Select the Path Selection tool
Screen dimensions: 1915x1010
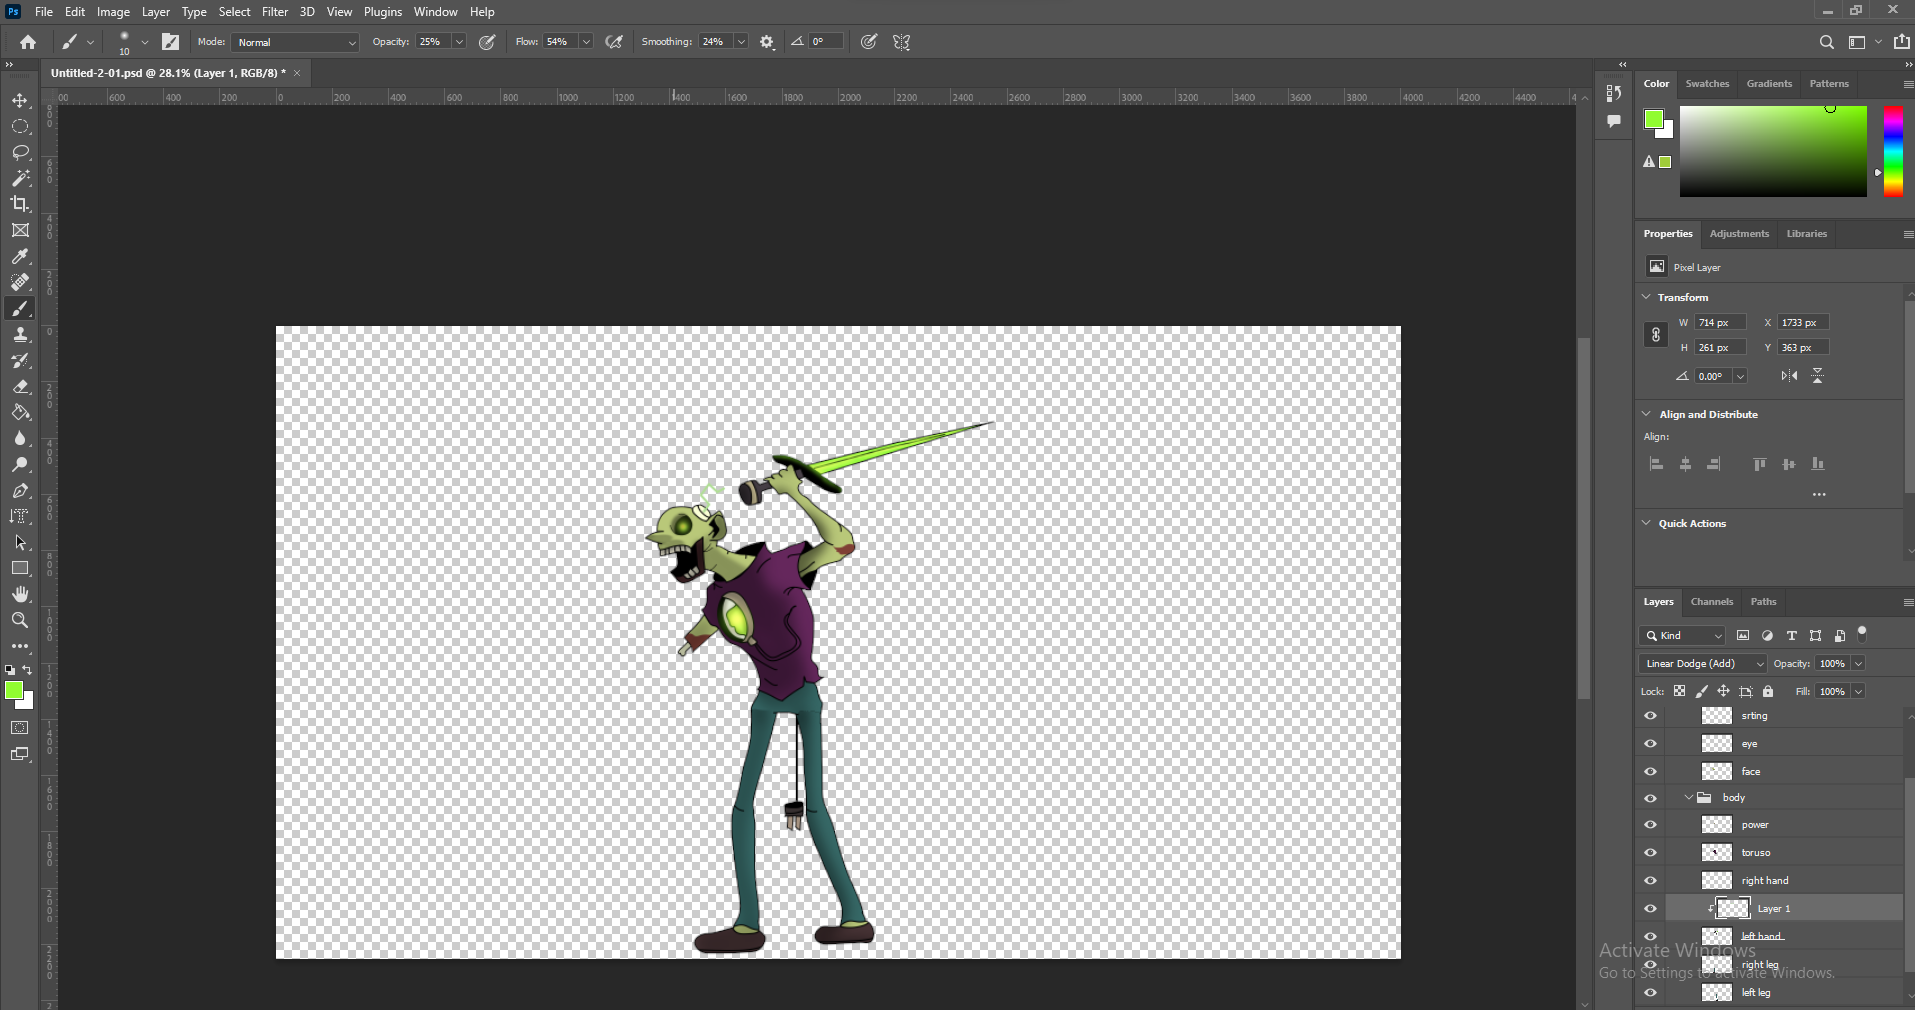pos(20,543)
